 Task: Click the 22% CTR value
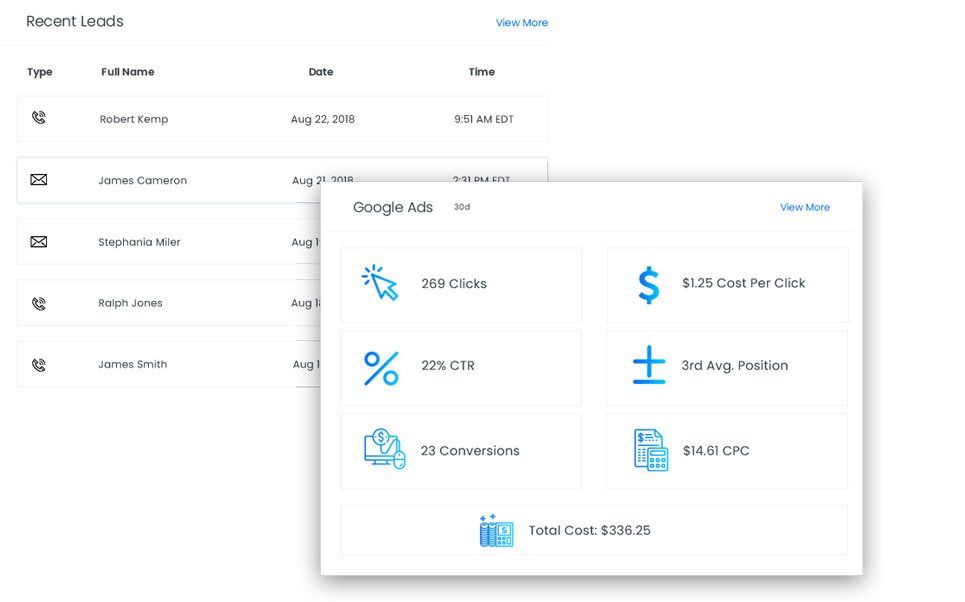click(448, 366)
